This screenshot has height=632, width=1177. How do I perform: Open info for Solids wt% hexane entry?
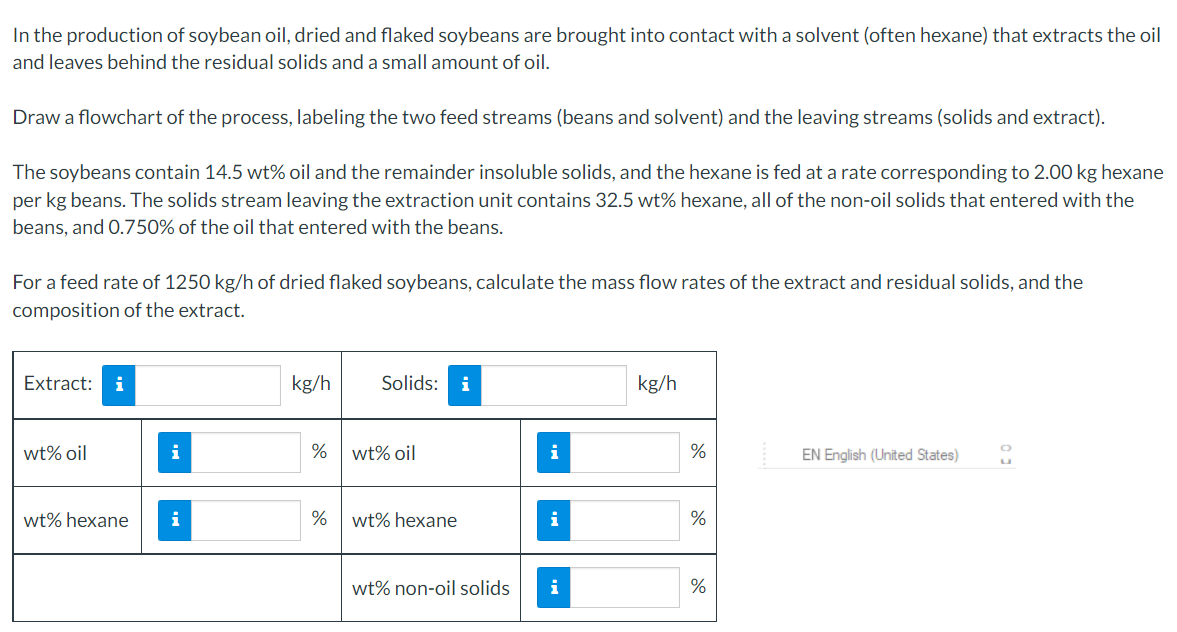click(x=553, y=520)
